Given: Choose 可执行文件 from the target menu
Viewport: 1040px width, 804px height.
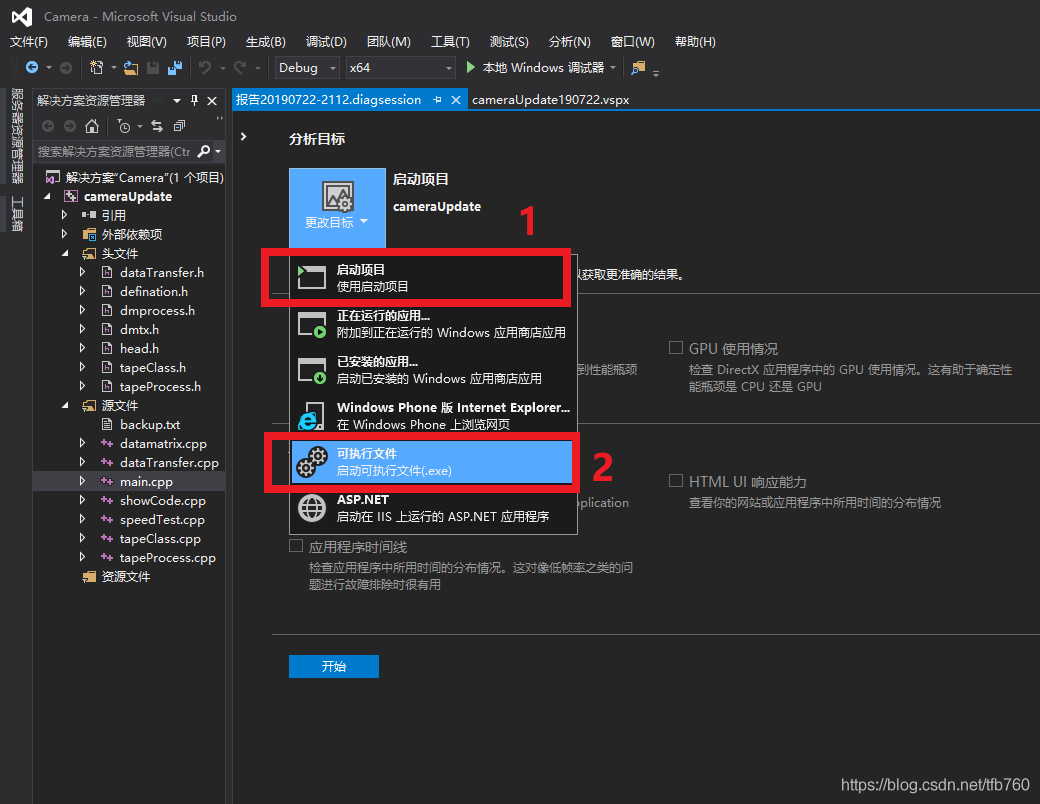Looking at the screenshot, I should click(x=432, y=462).
